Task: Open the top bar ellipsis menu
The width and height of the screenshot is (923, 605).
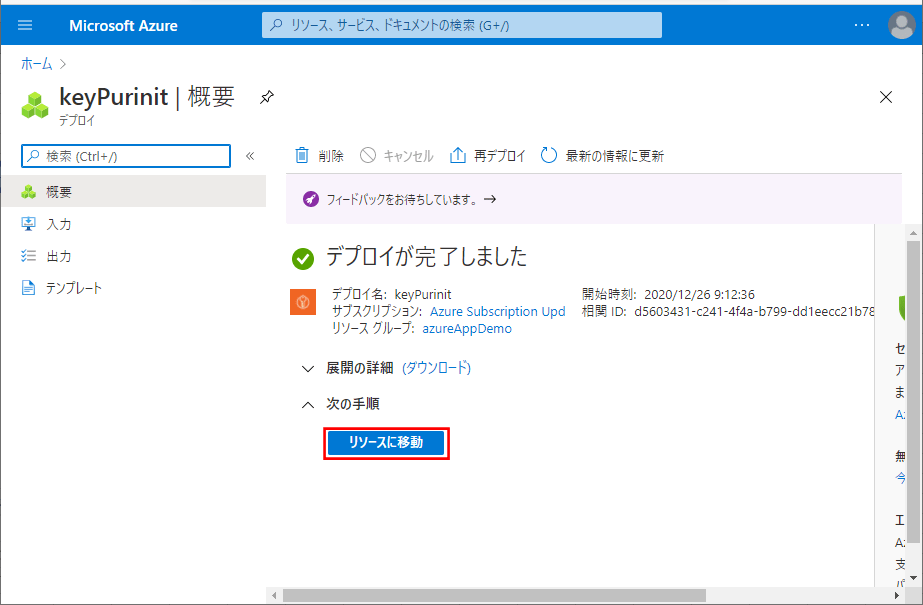Action: point(862,25)
